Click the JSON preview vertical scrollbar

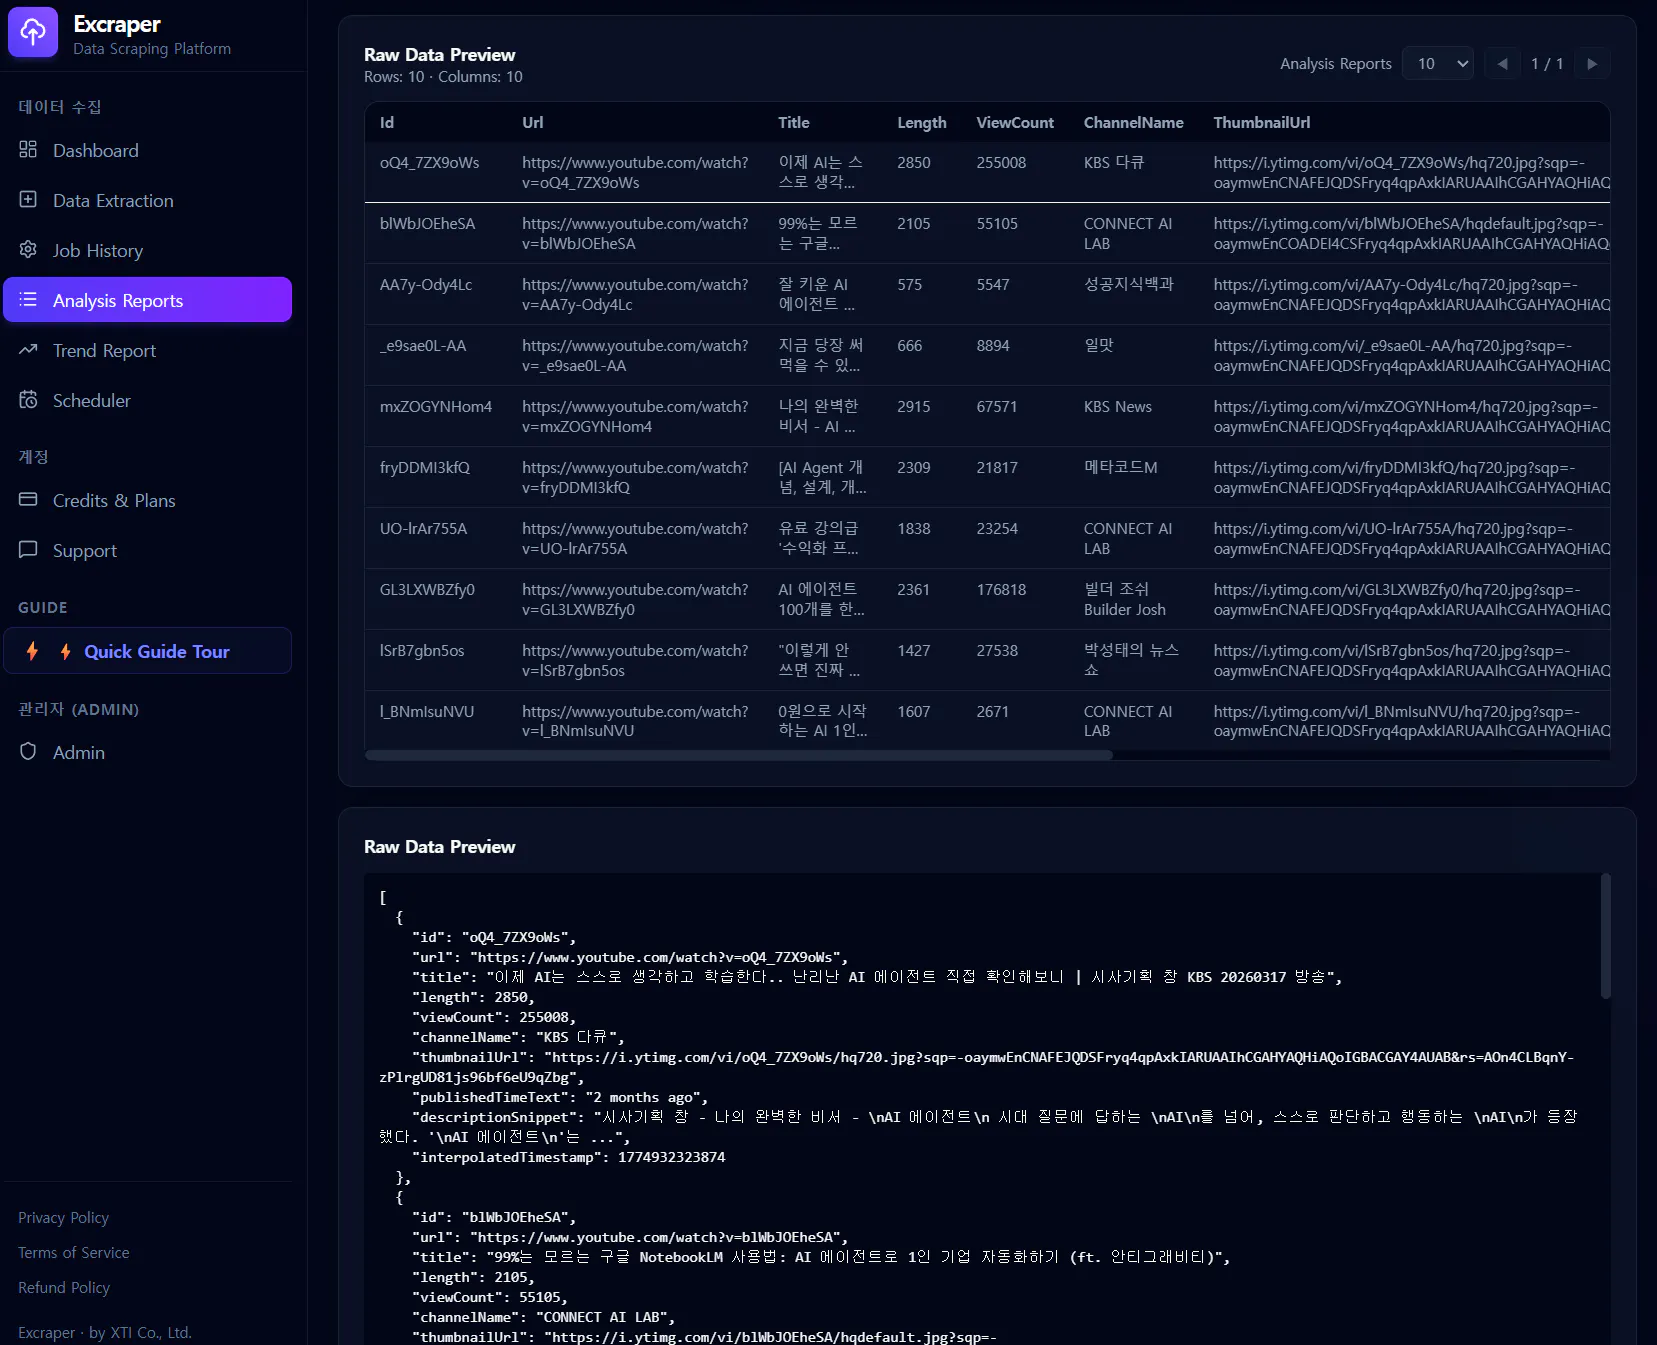pyautogui.click(x=1606, y=936)
